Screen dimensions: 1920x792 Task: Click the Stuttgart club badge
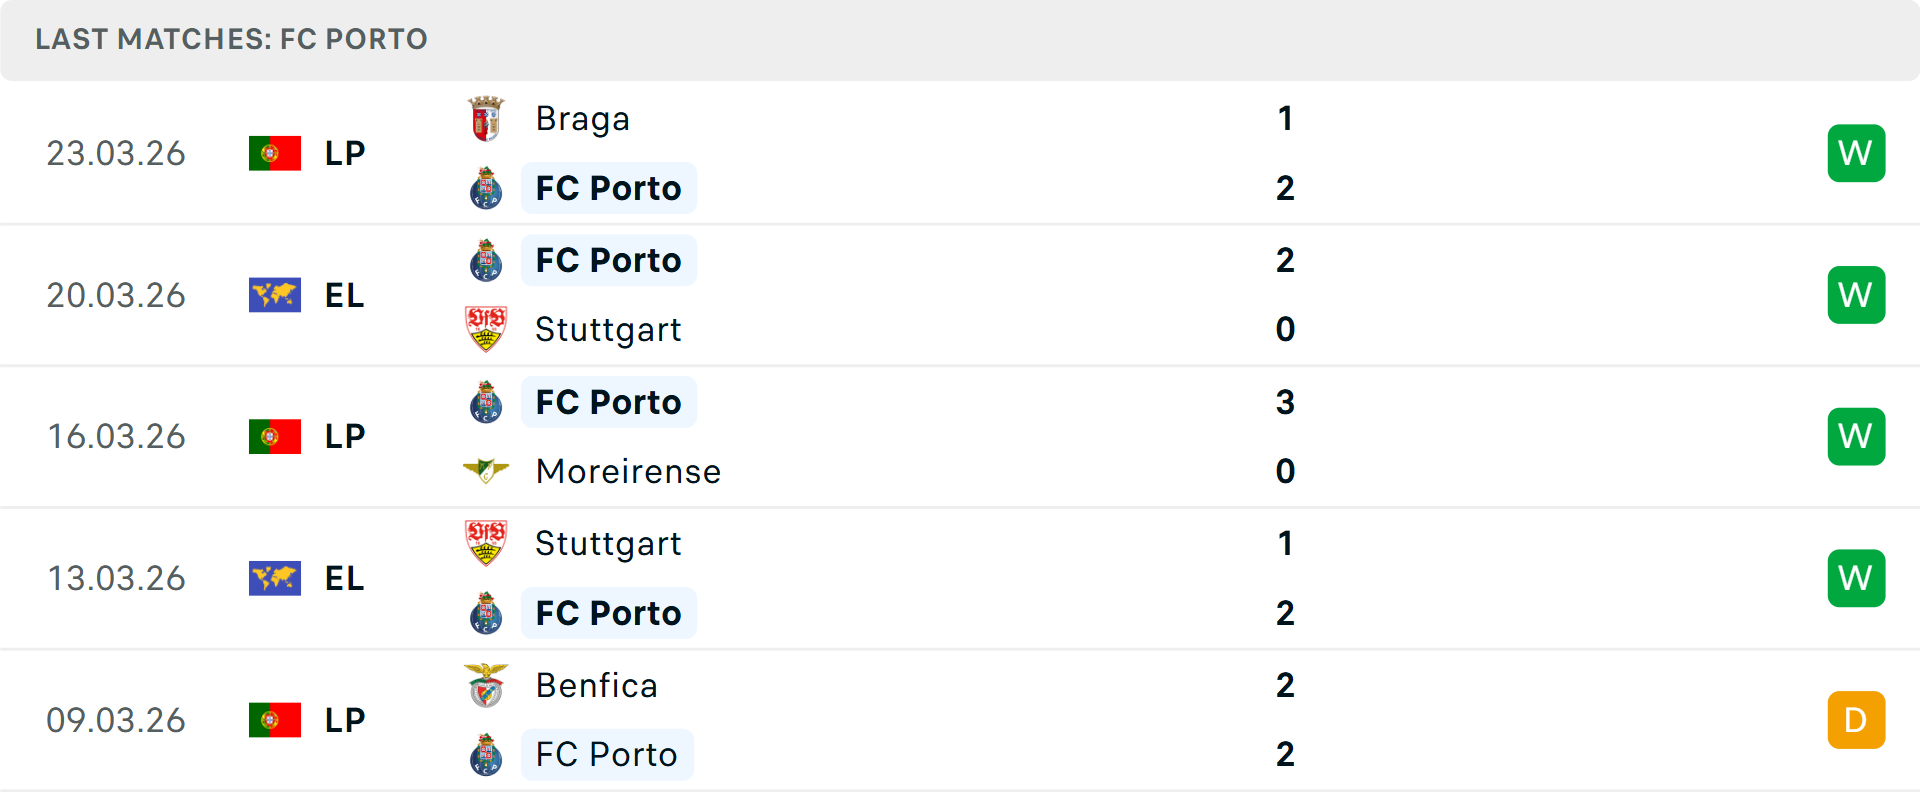[x=487, y=329]
